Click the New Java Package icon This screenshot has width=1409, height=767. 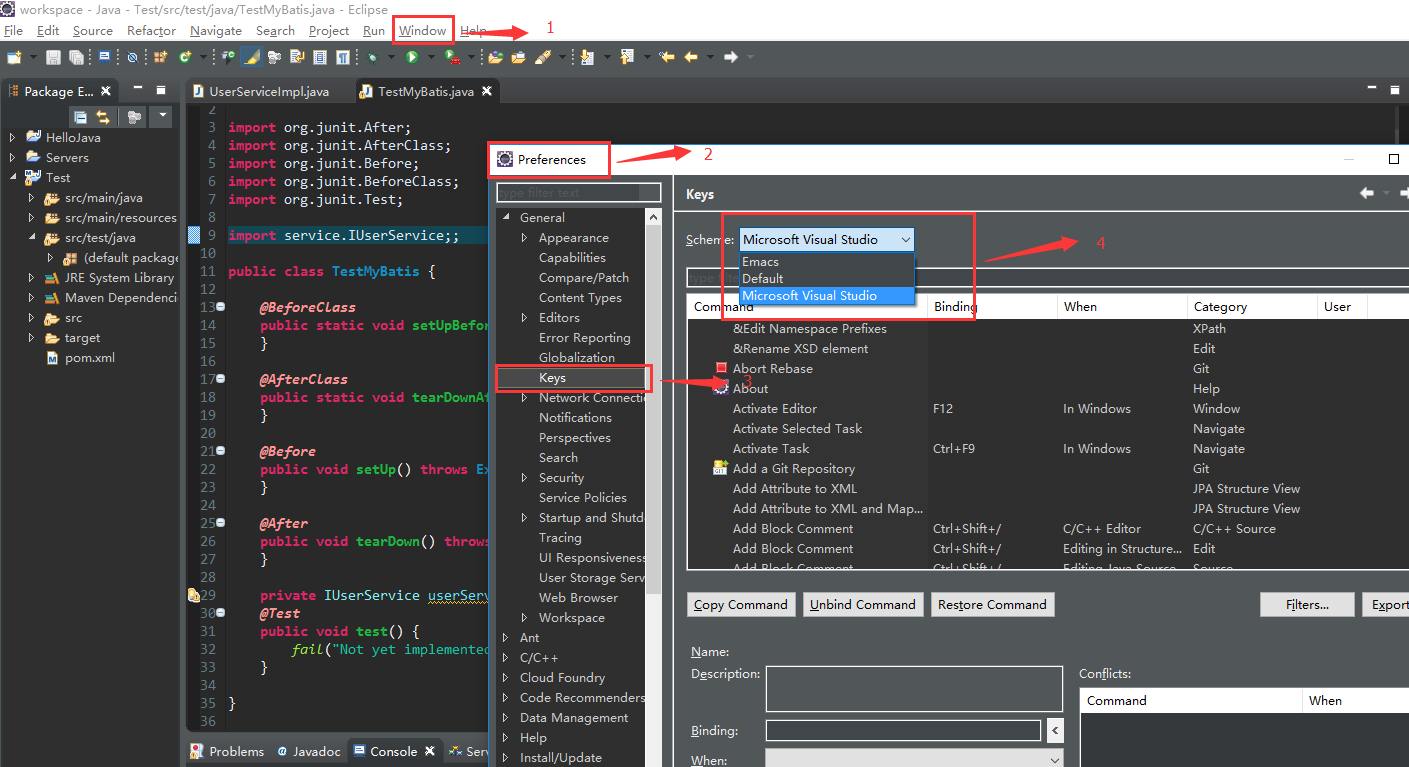point(160,57)
